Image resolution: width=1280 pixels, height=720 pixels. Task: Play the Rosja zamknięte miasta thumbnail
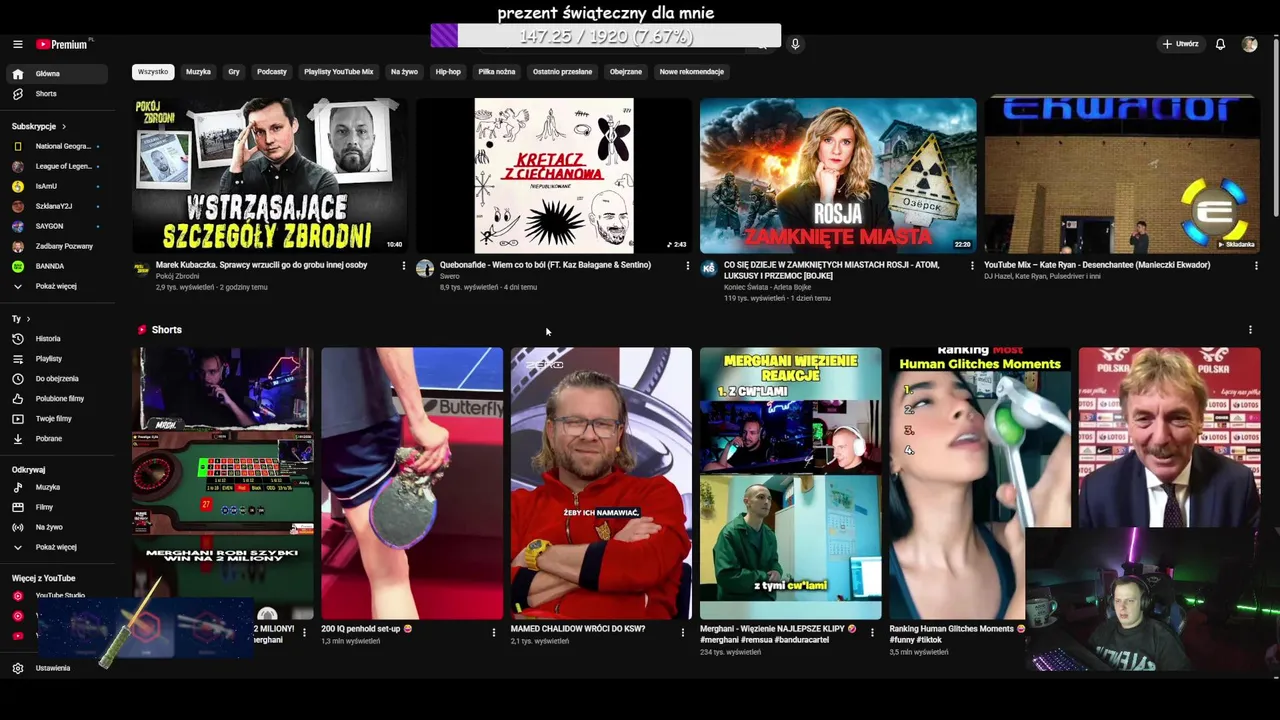838,175
